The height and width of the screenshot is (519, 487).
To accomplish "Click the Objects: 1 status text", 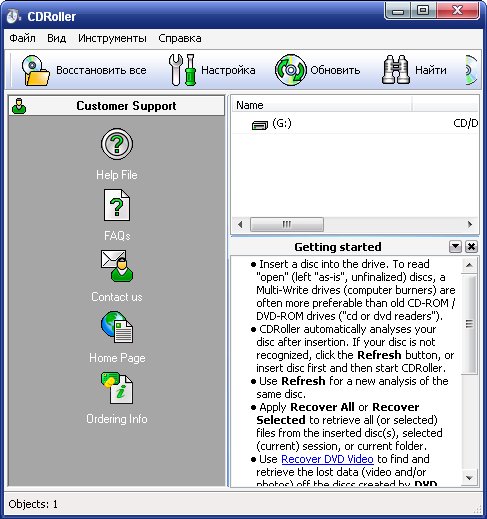I will click(33, 504).
